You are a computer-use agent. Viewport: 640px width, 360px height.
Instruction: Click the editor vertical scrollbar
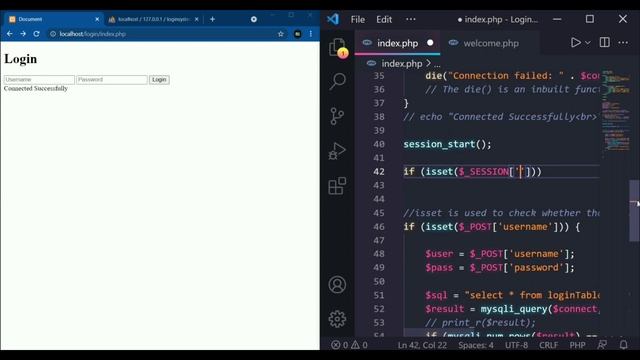tap(634, 211)
